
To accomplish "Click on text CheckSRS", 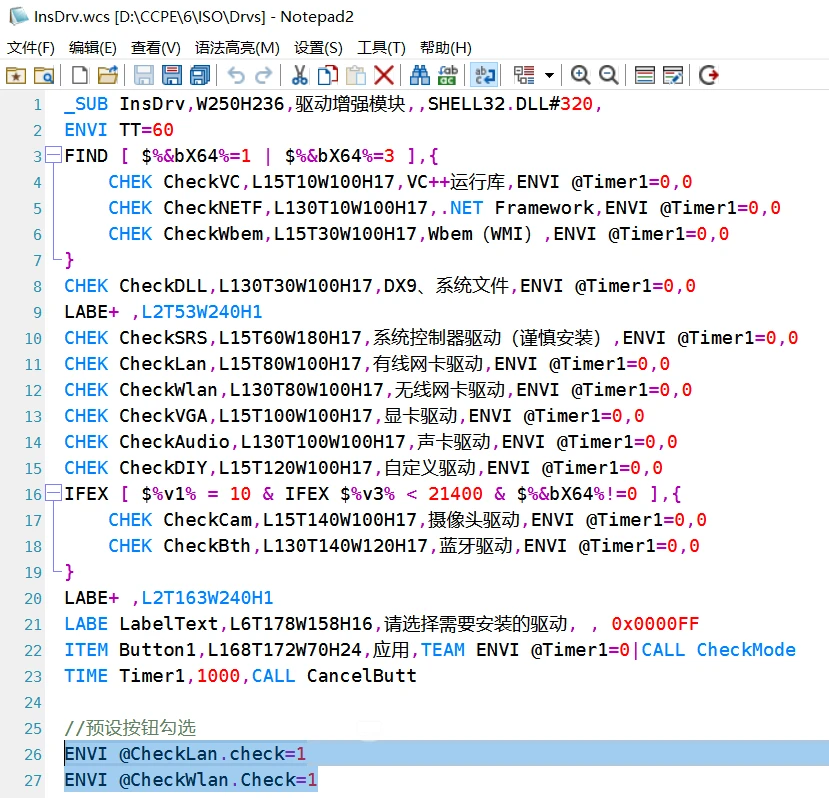I will (x=163, y=338).
